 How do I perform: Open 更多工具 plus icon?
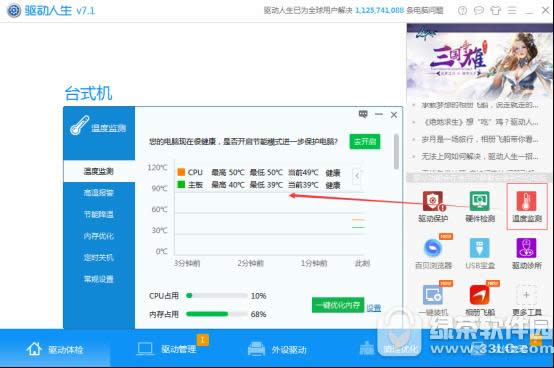(526, 295)
